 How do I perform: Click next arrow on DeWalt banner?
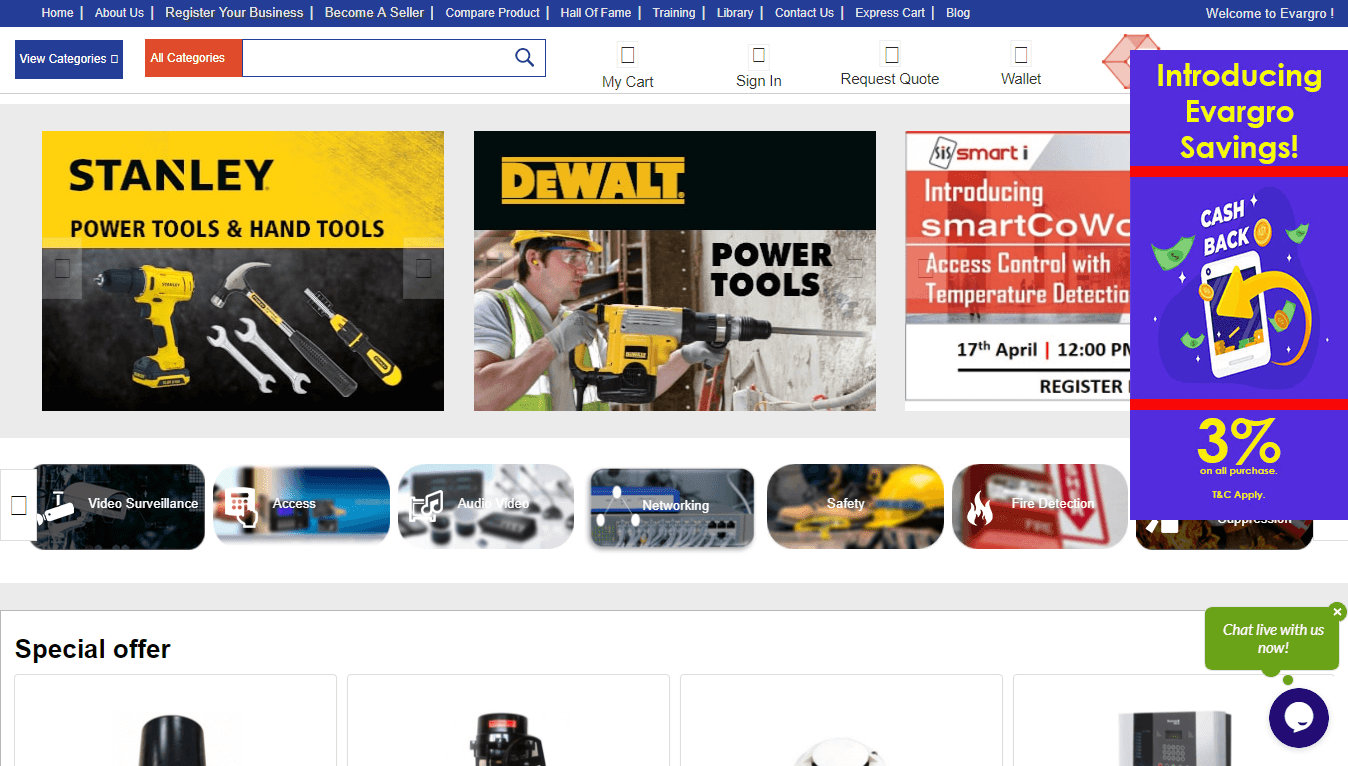point(855,268)
